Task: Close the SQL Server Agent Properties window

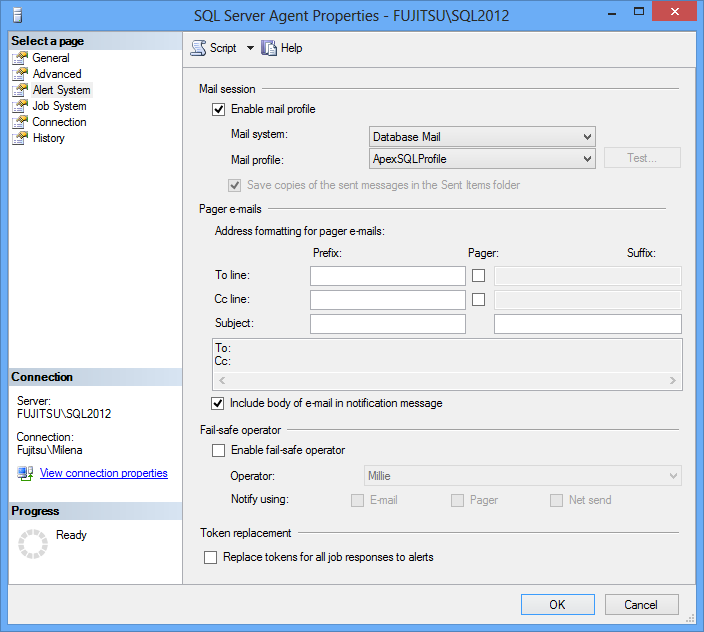Action: click(x=674, y=12)
